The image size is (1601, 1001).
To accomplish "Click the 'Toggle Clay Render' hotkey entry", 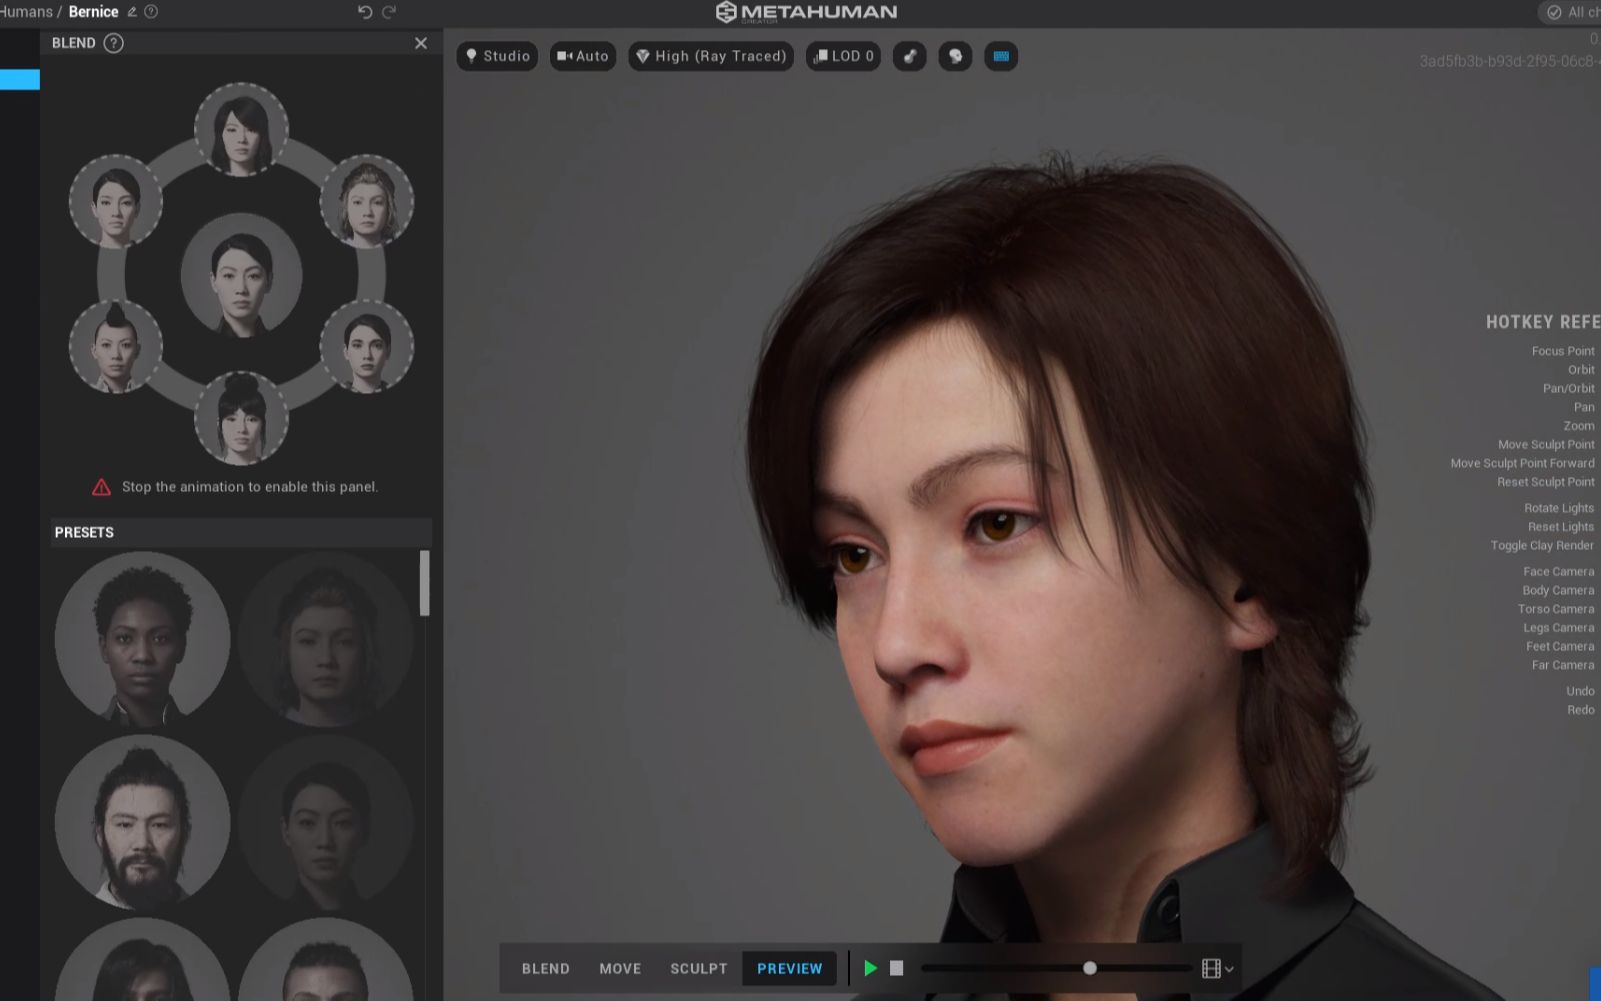I will coord(1542,545).
